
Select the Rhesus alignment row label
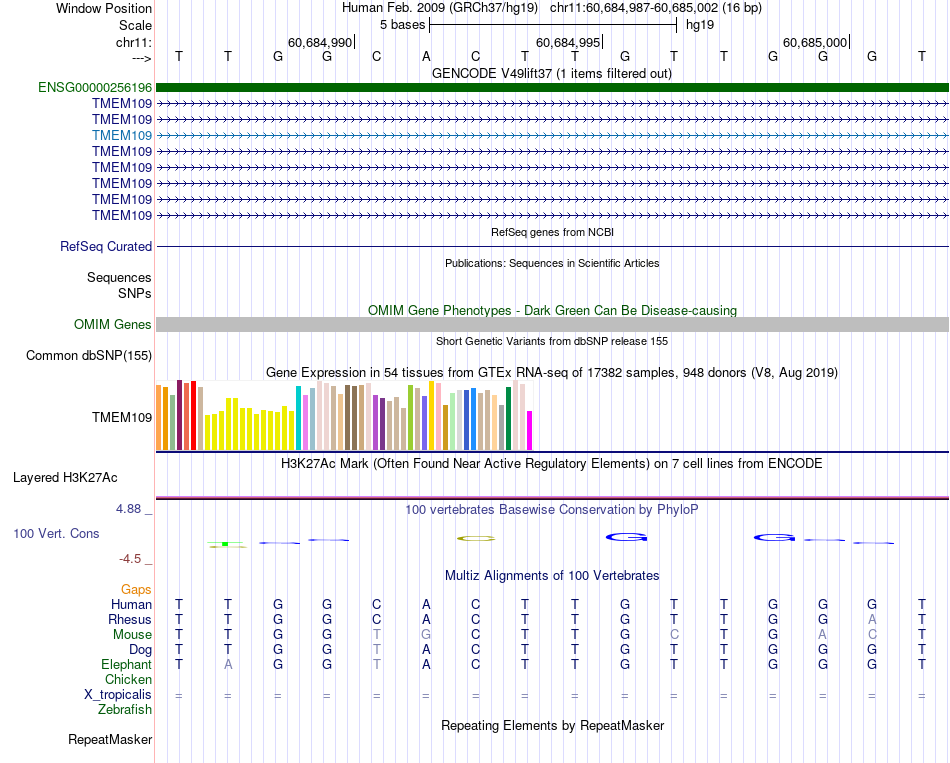point(130,619)
